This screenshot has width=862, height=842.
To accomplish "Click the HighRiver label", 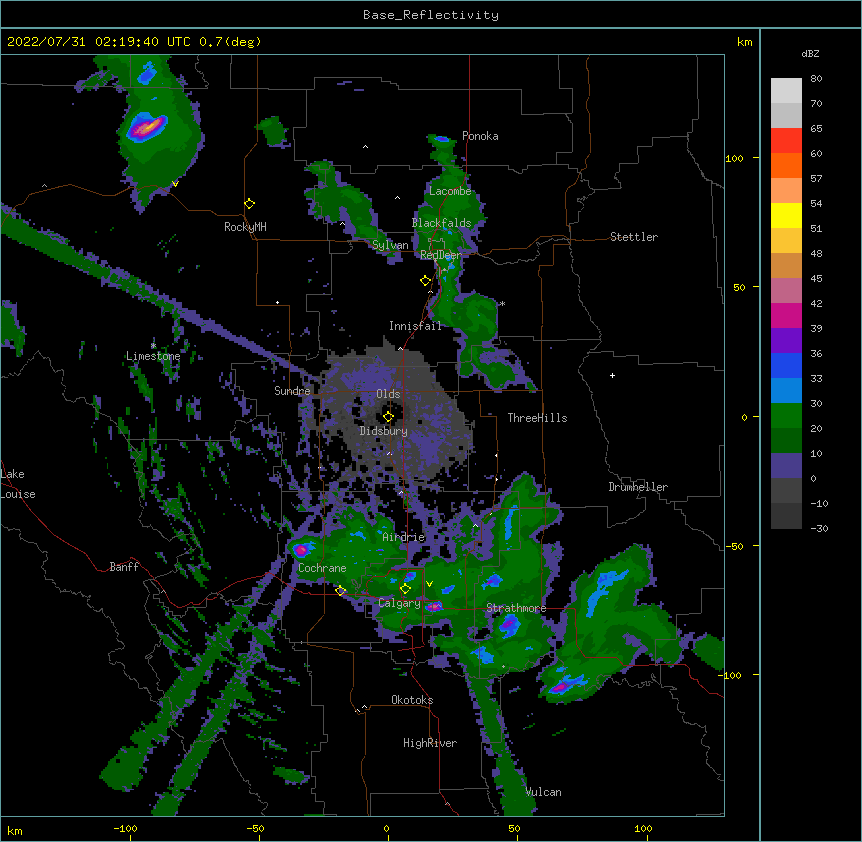I will tap(430, 743).
